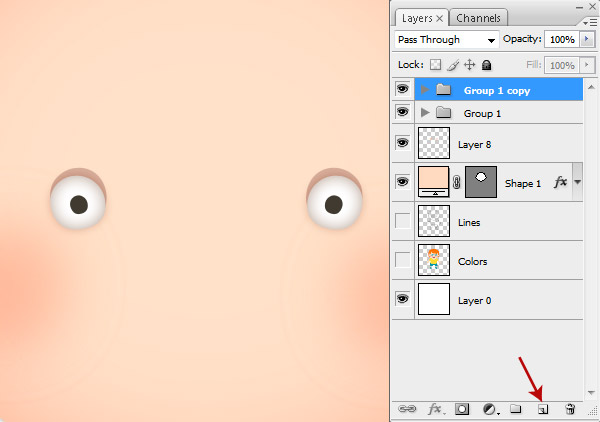The width and height of the screenshot is (600, 422).
Task: Expand the Group 1 copy folder
Action: click(x=424, y=90)
